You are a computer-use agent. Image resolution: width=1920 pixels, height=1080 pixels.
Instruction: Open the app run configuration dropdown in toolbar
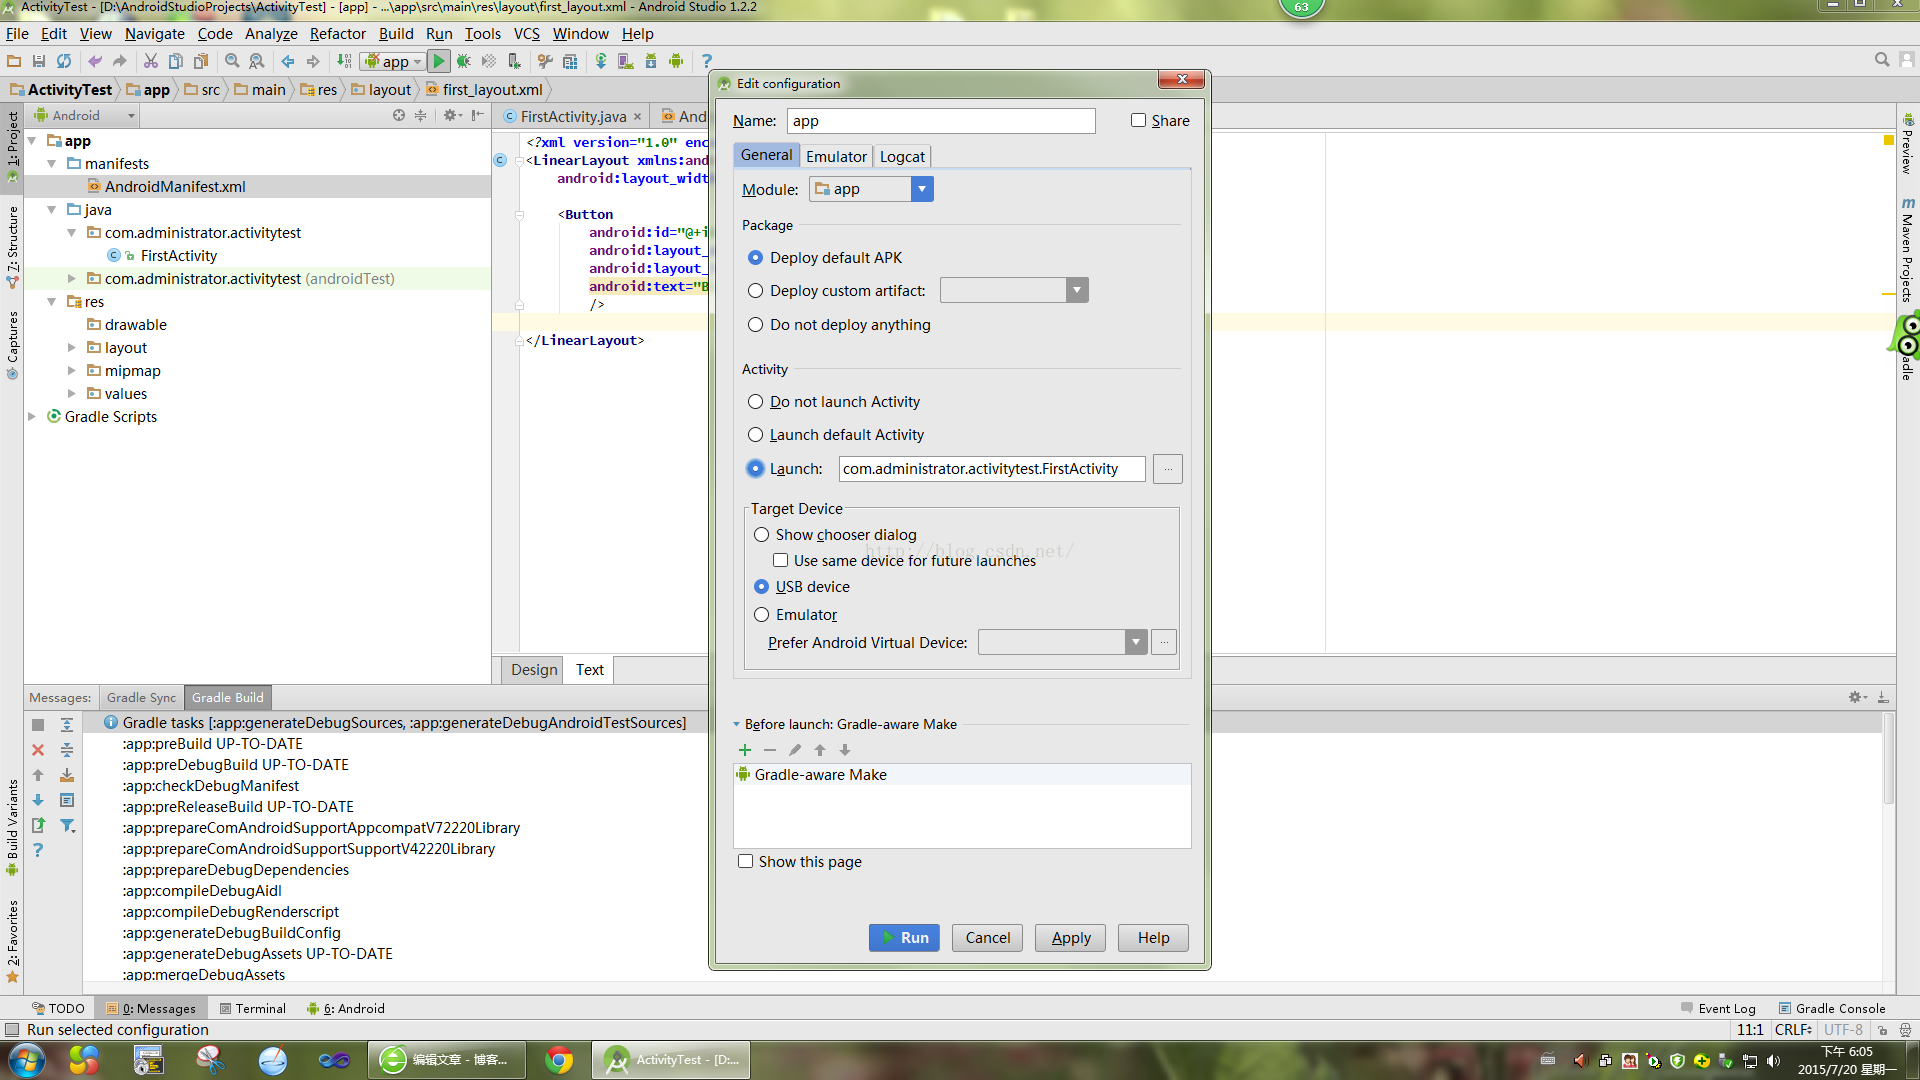pyautogui.click(x=393, y=61)
